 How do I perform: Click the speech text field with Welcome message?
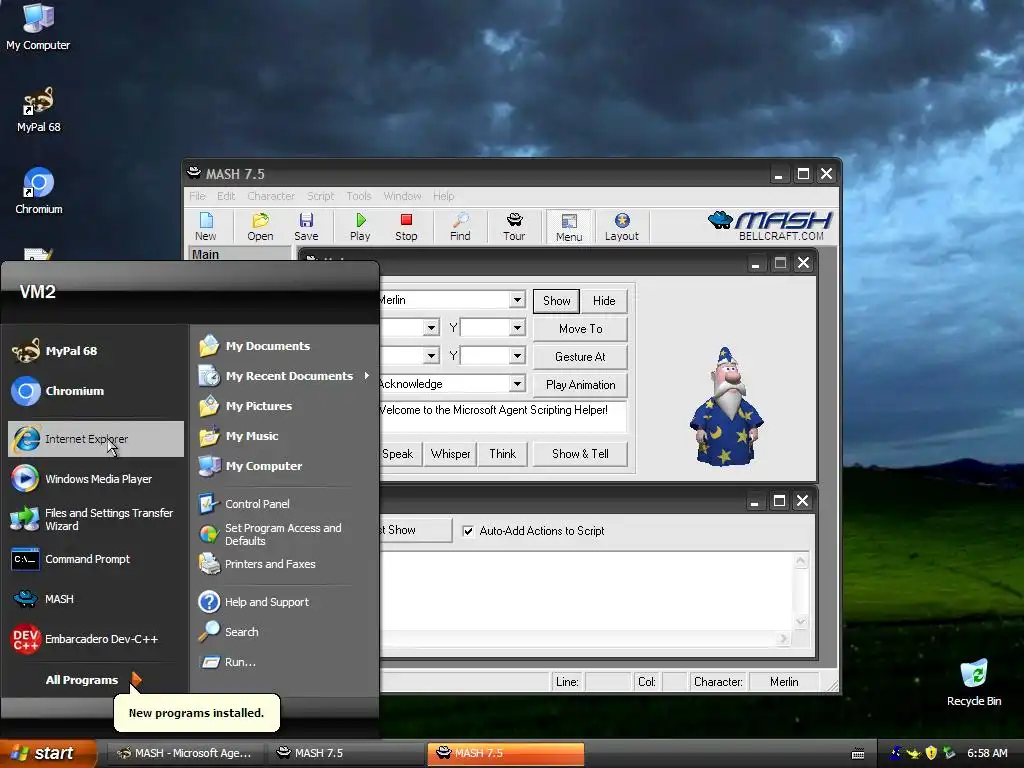tap(503, 416)
